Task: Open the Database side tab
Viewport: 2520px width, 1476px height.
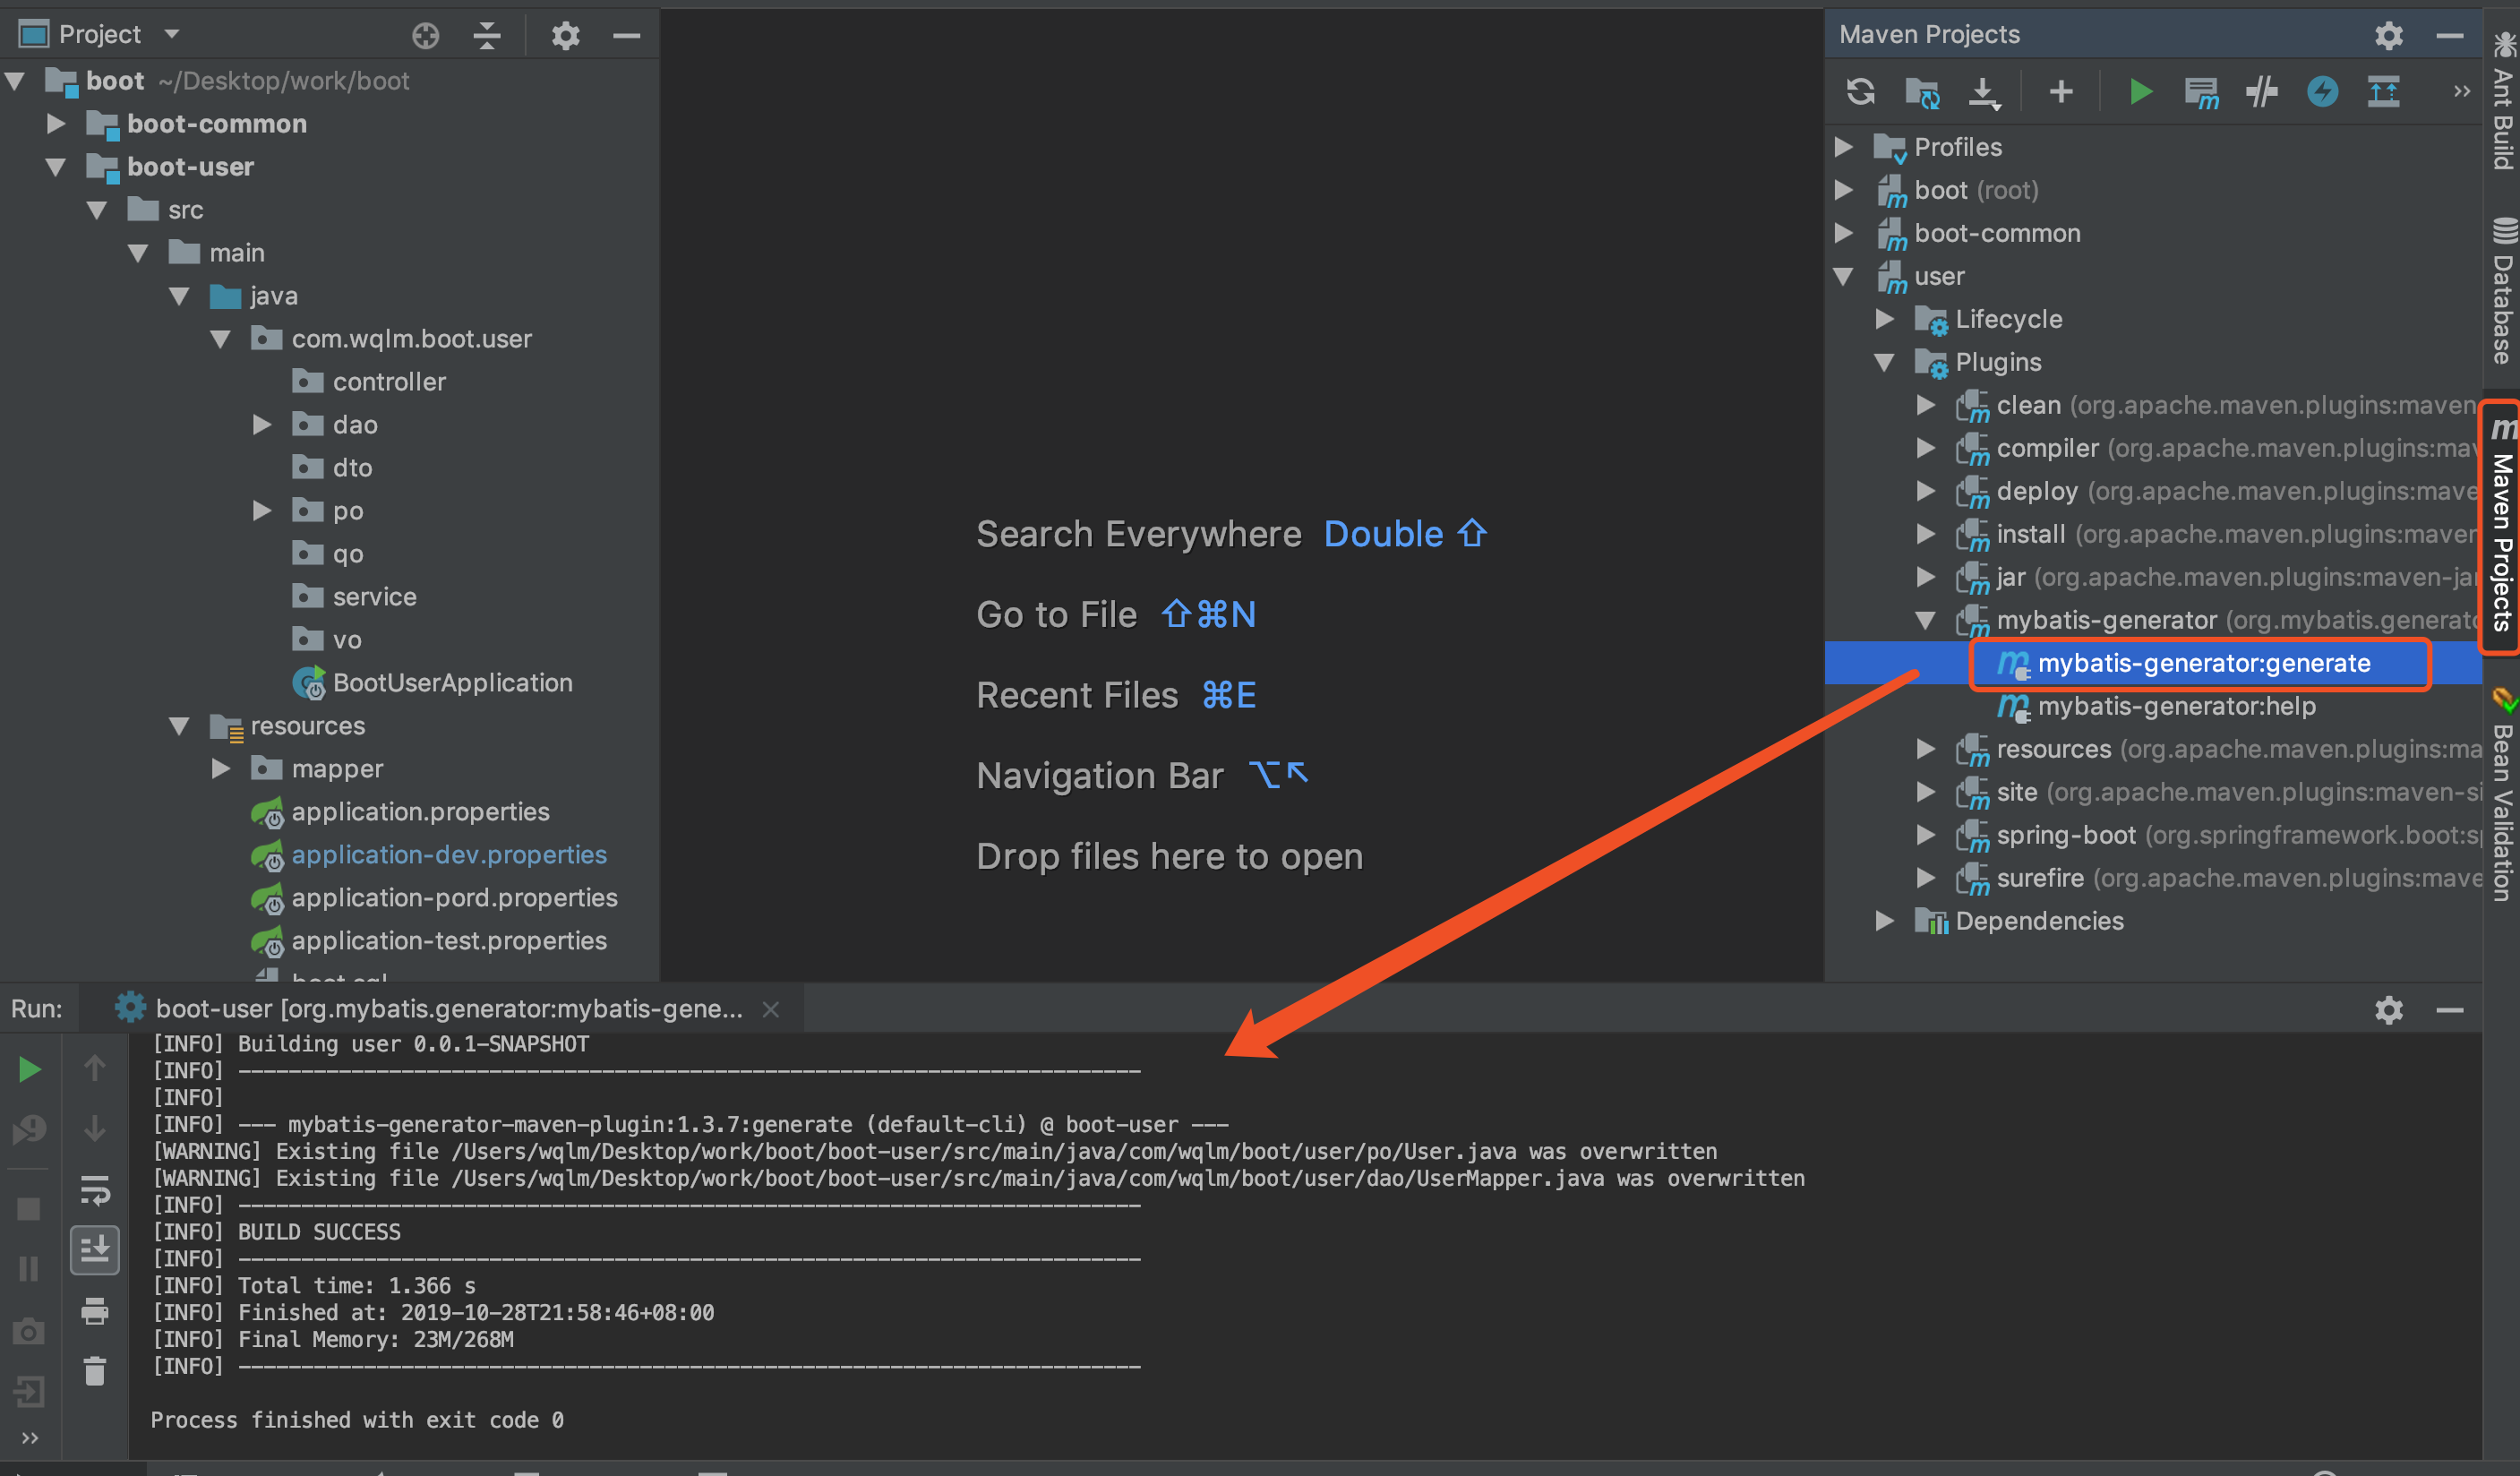Action: [x=2503, y=290]
